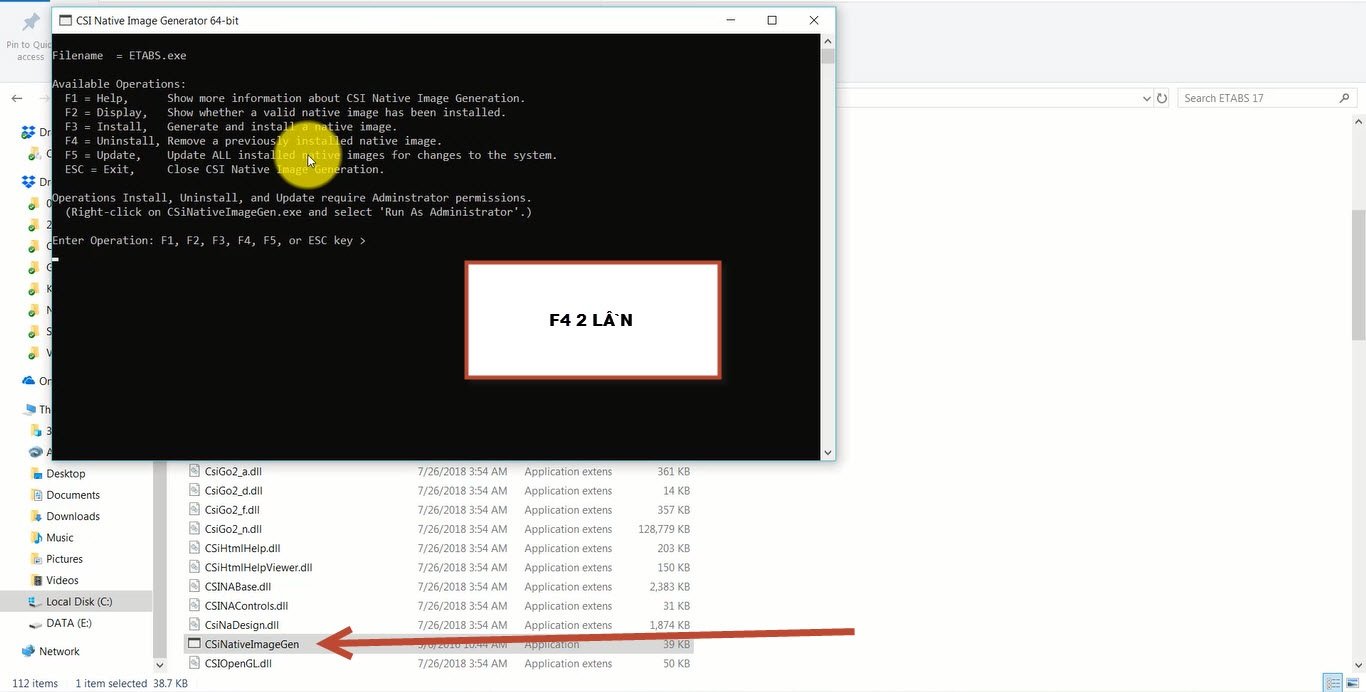Open Documents in the navigation pane
Viewport: 1366px width, 692px height.
click(73, 495)
